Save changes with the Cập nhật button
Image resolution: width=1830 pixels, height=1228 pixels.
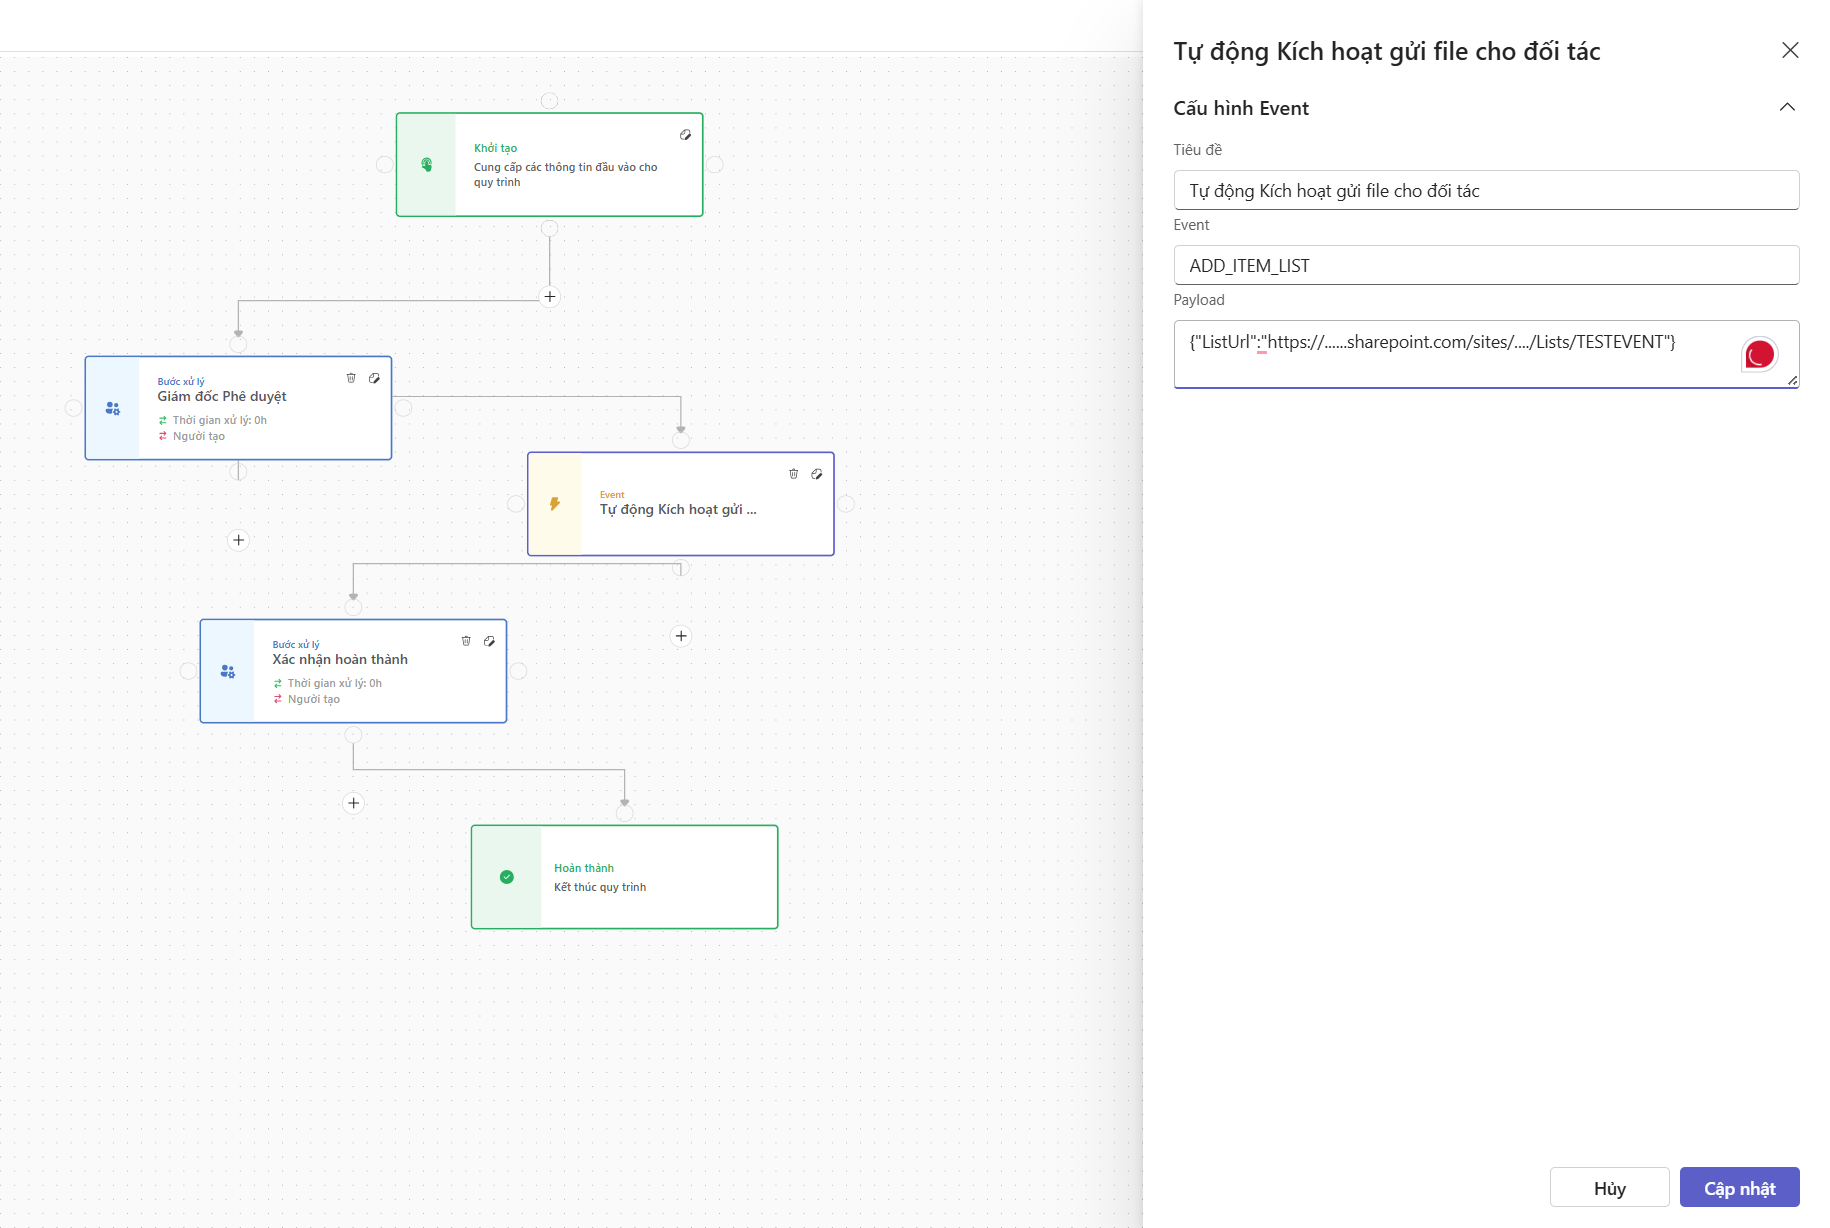[x=1739, y=1188]
